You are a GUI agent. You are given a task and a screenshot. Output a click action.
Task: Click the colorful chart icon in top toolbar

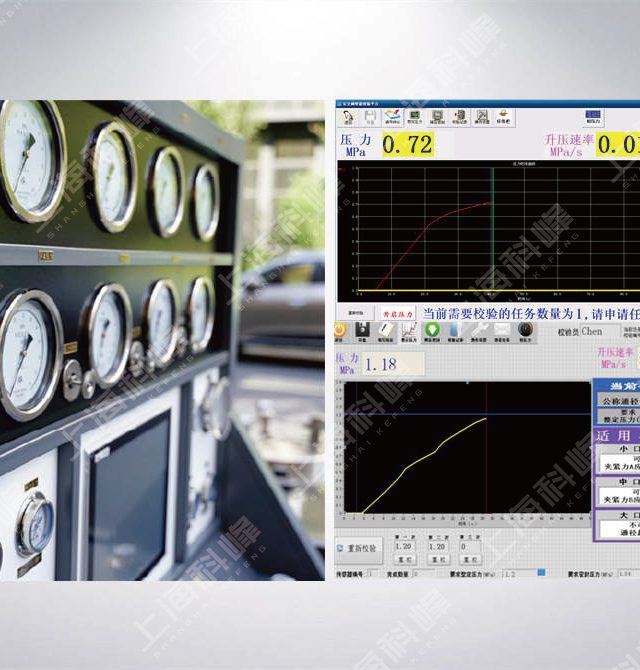click(393, 117)
